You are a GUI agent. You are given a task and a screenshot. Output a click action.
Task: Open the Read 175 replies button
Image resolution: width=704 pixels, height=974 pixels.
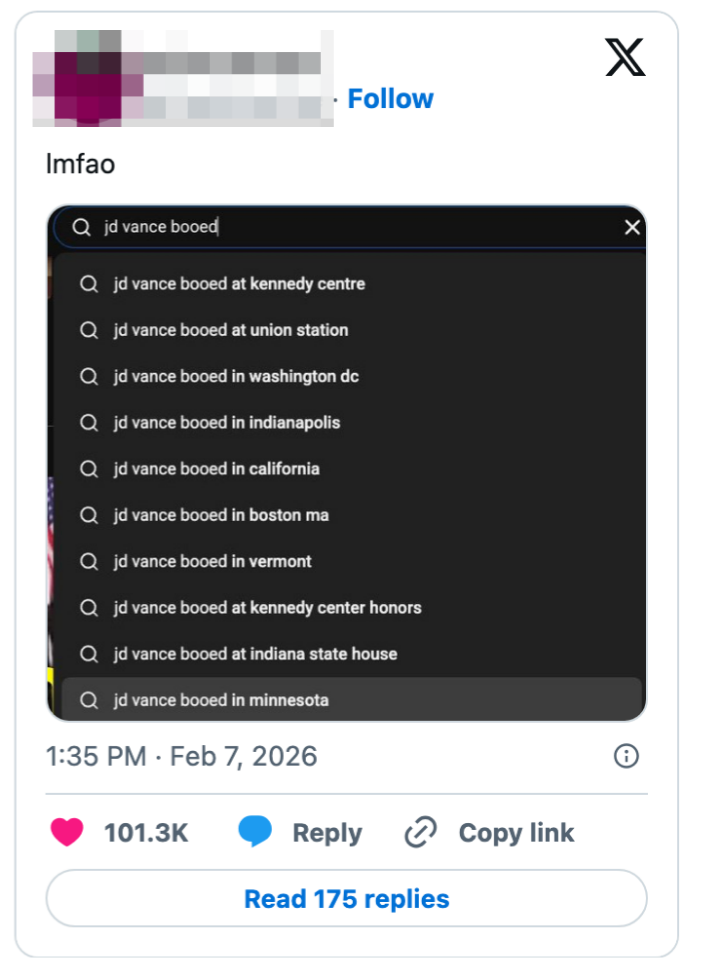click(346, 898)
